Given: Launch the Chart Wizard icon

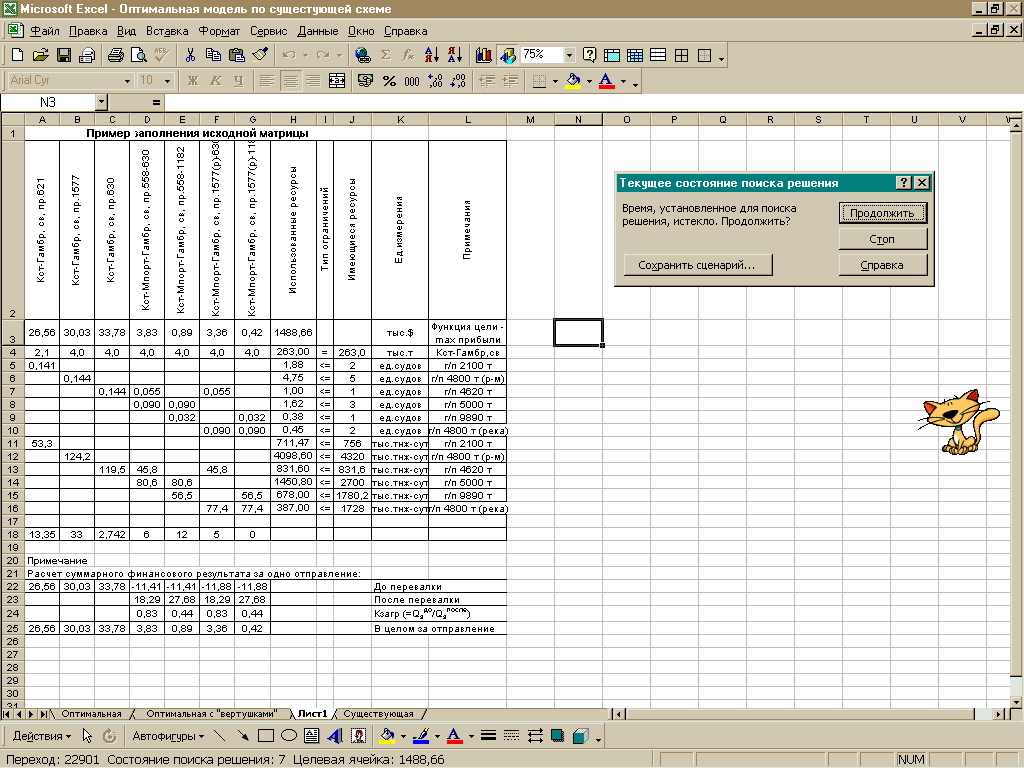Looking at the screenshot, I should point(484,56).
